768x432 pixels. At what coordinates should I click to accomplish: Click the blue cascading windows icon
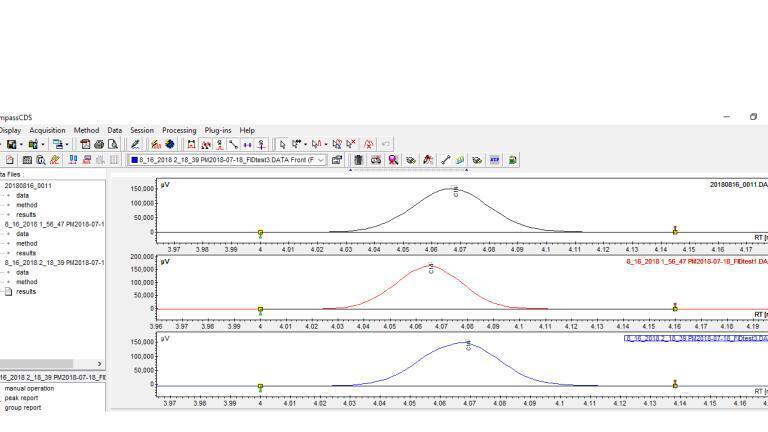click(x=57, y=144)
